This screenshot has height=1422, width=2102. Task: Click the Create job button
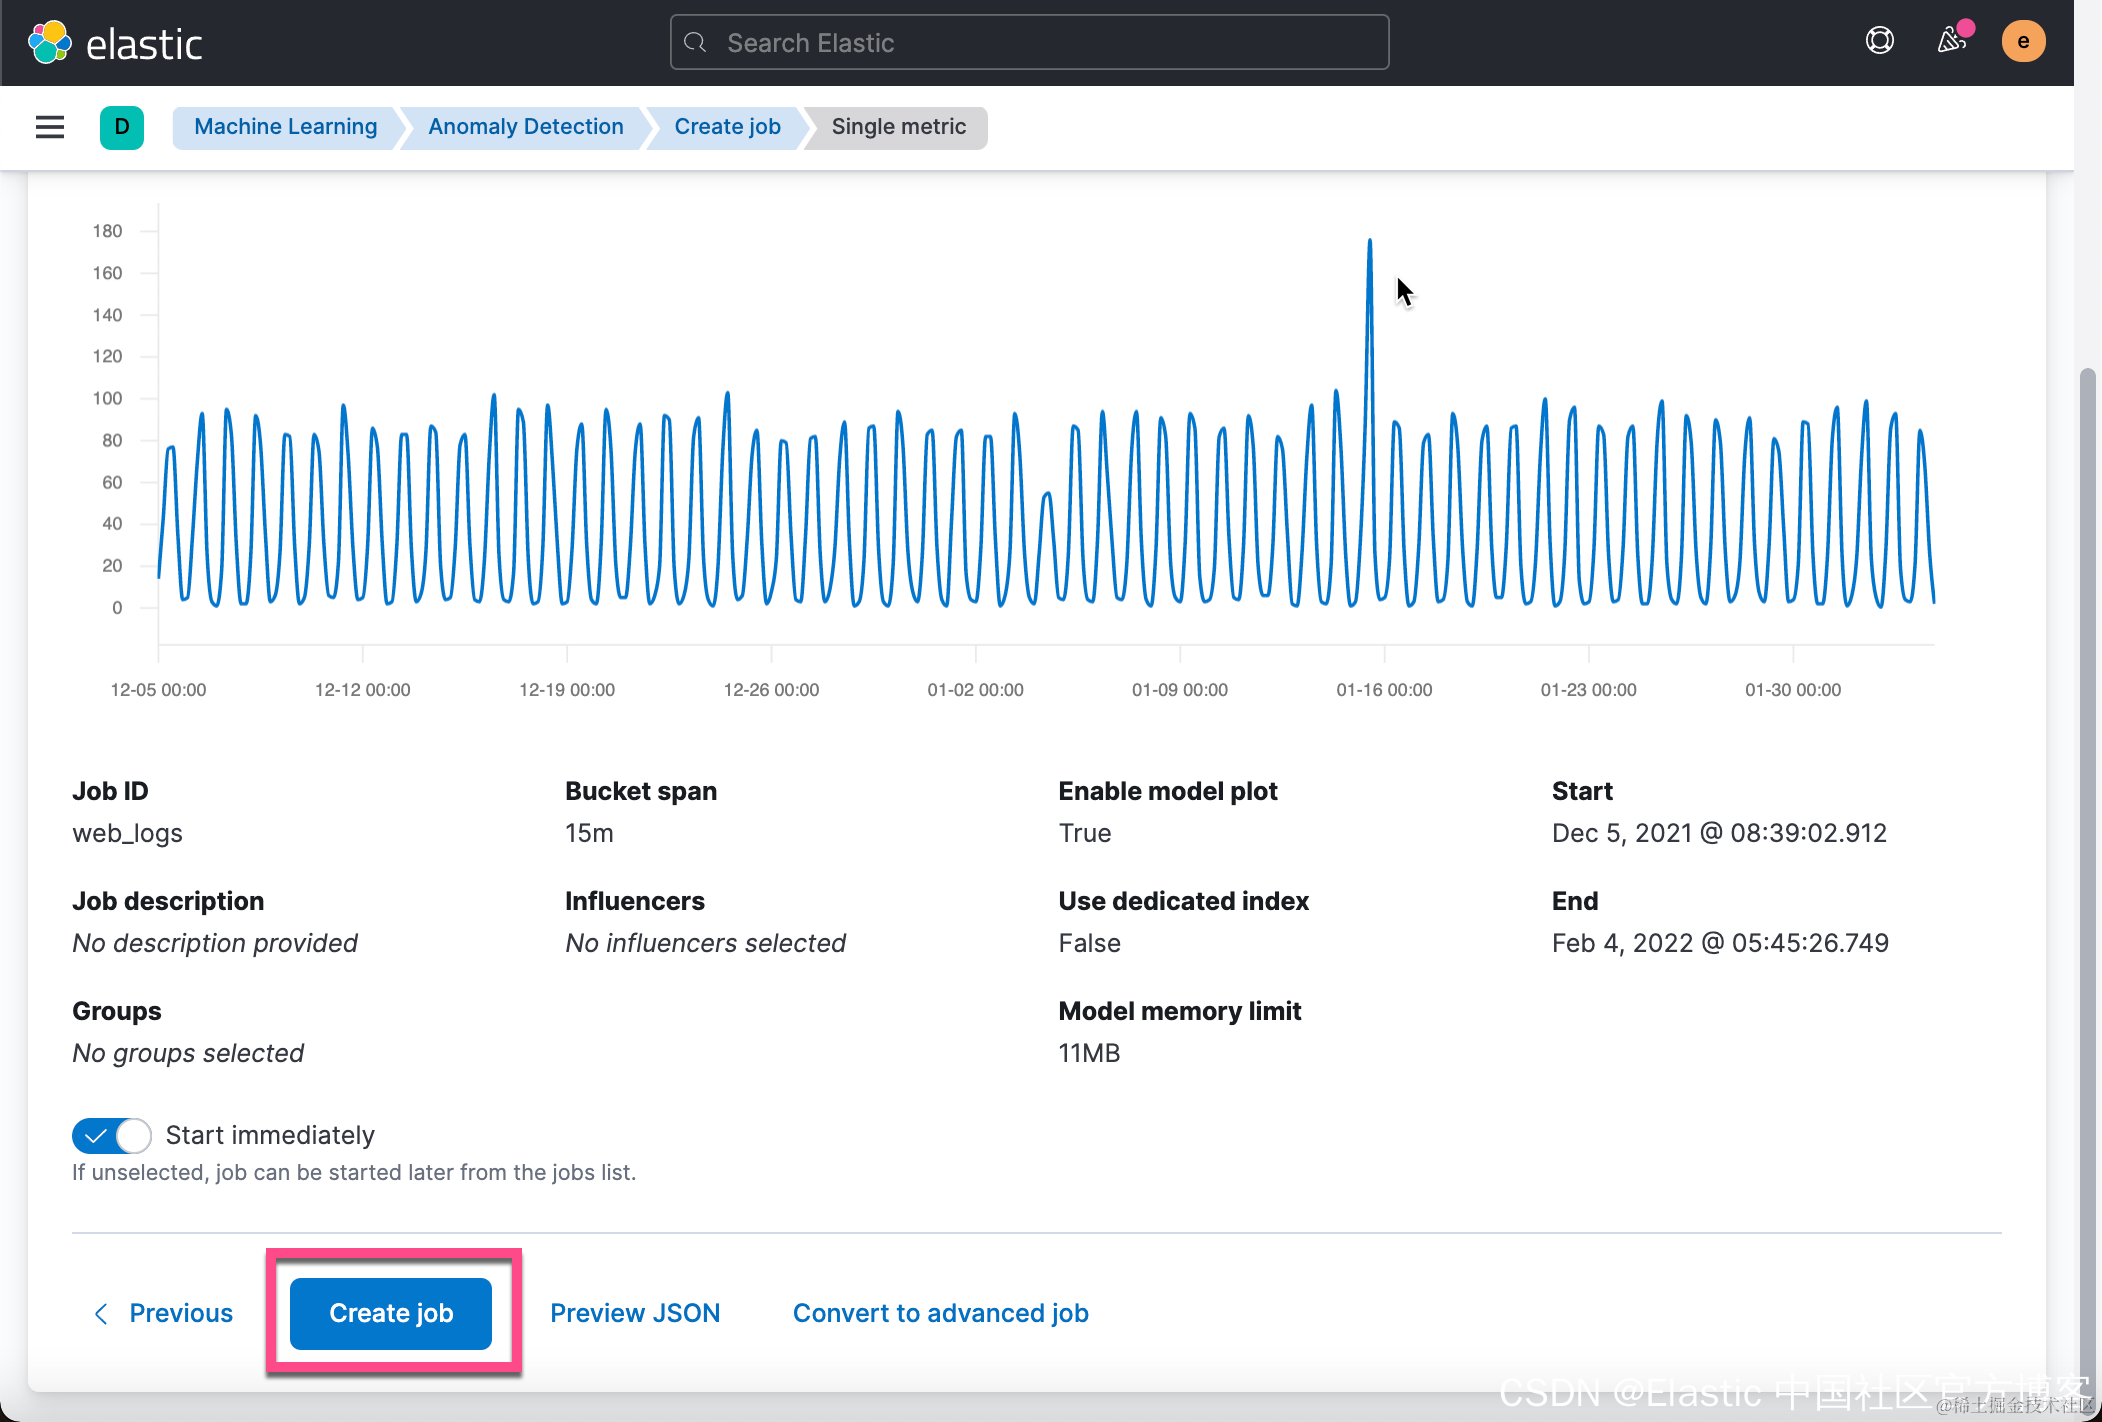[x=391, y=1313]
